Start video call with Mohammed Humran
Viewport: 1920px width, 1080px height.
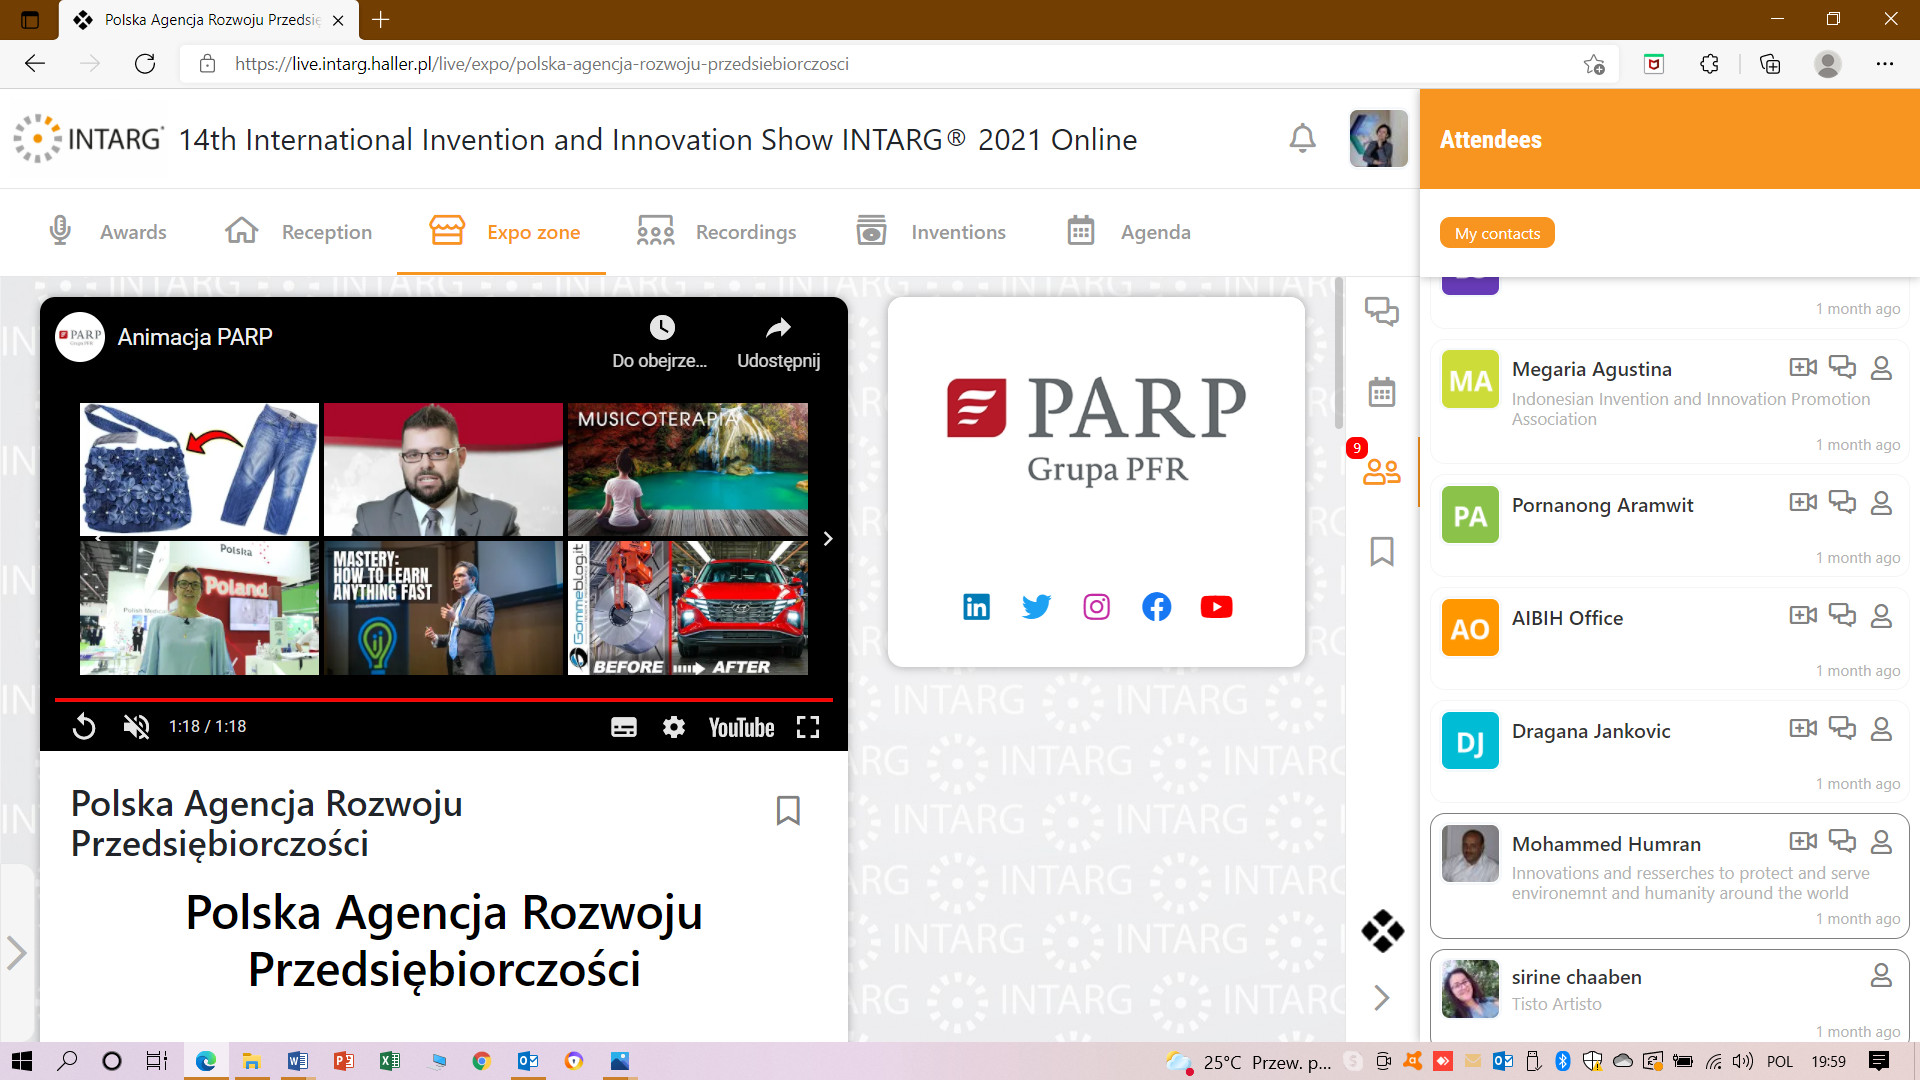1803,841
